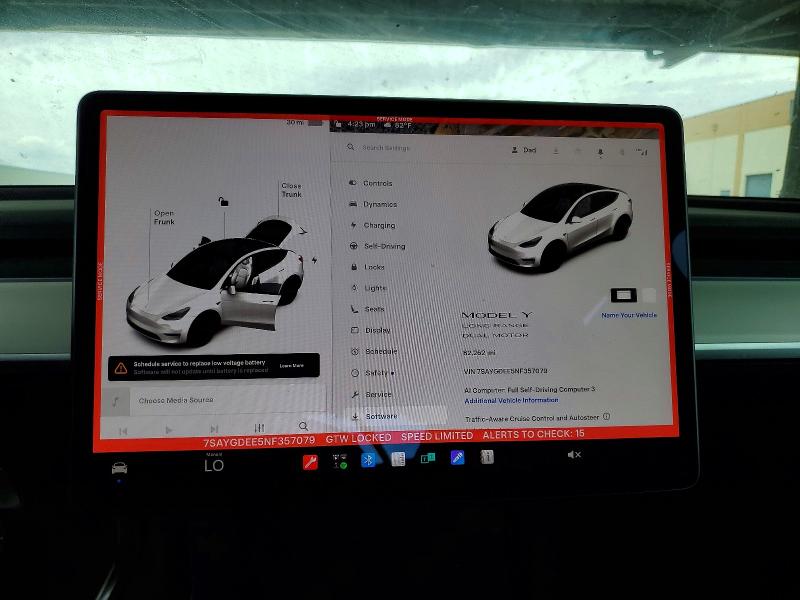The width and height of the screenshot is (800, 600).
Task: Tap the next track button
Action: [x=214, y=429]
